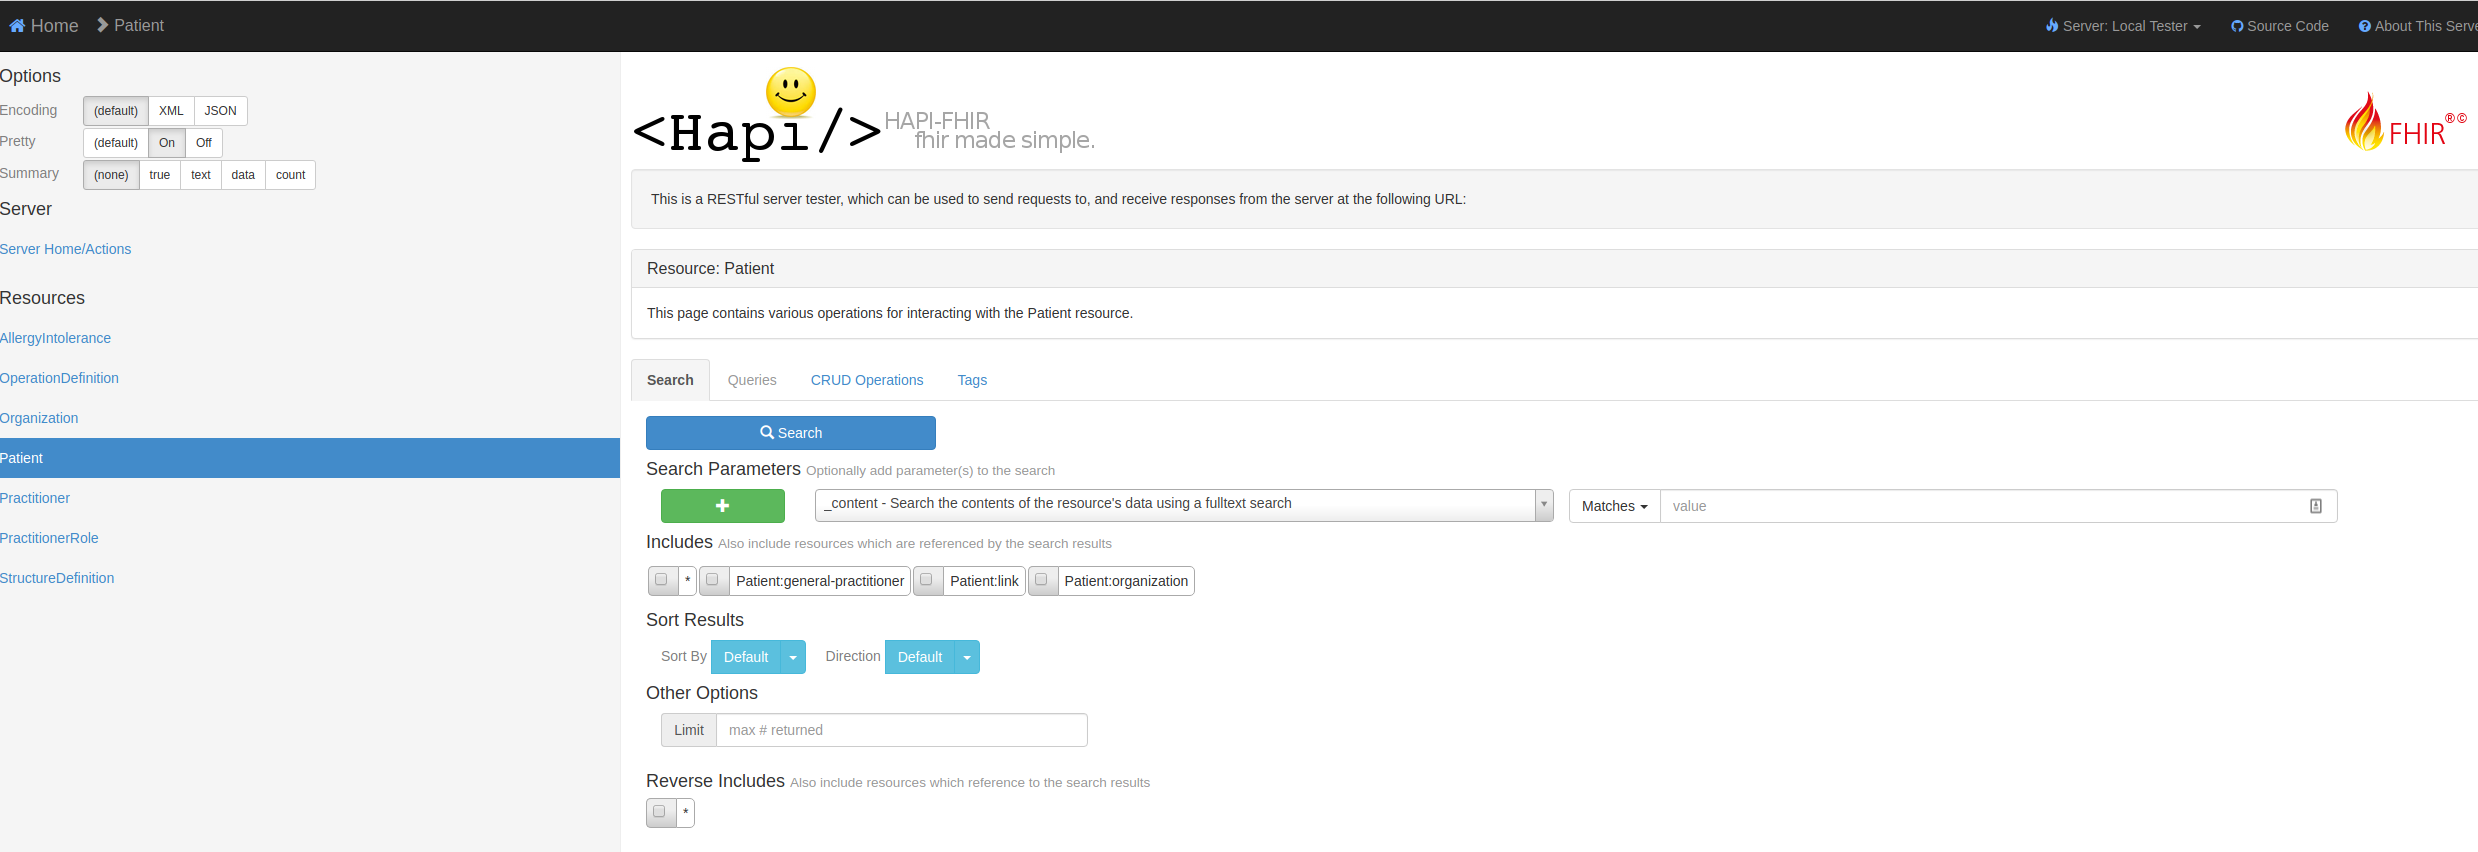Enable the Patient:link include checkbox
This screenshot has width=2478, height=852.
tap(927, 580)
